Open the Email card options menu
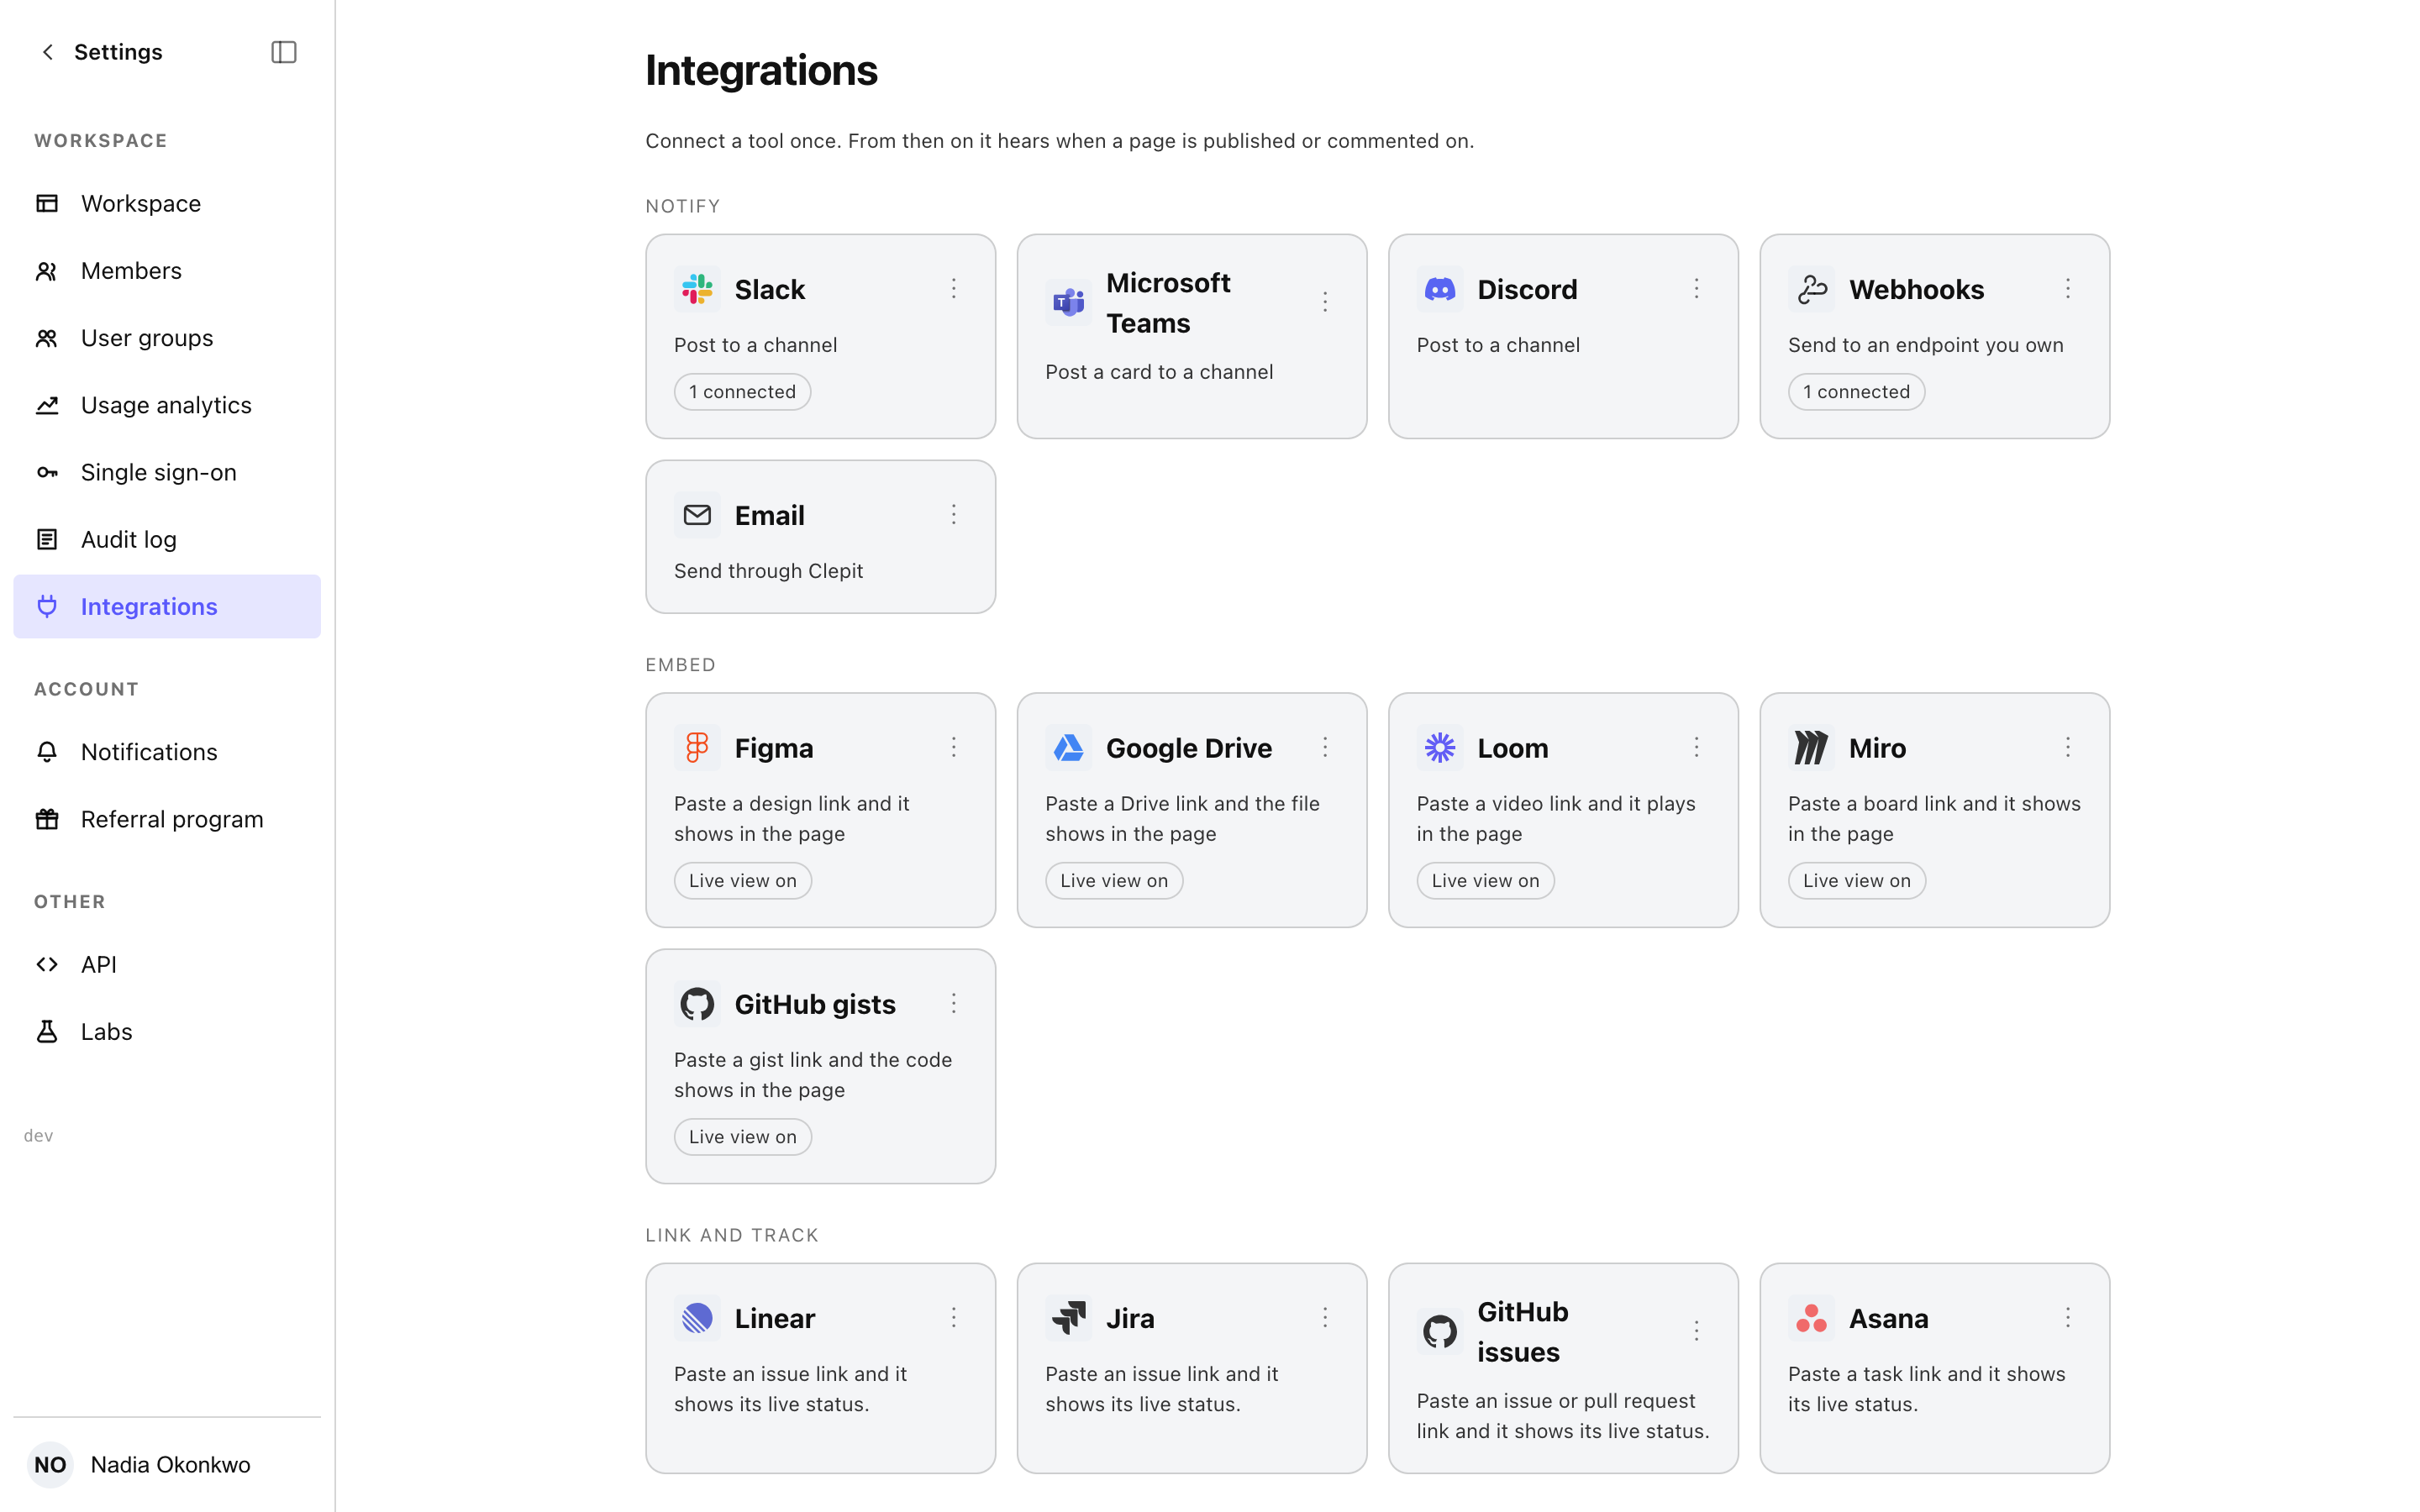 tap(954, 515)
